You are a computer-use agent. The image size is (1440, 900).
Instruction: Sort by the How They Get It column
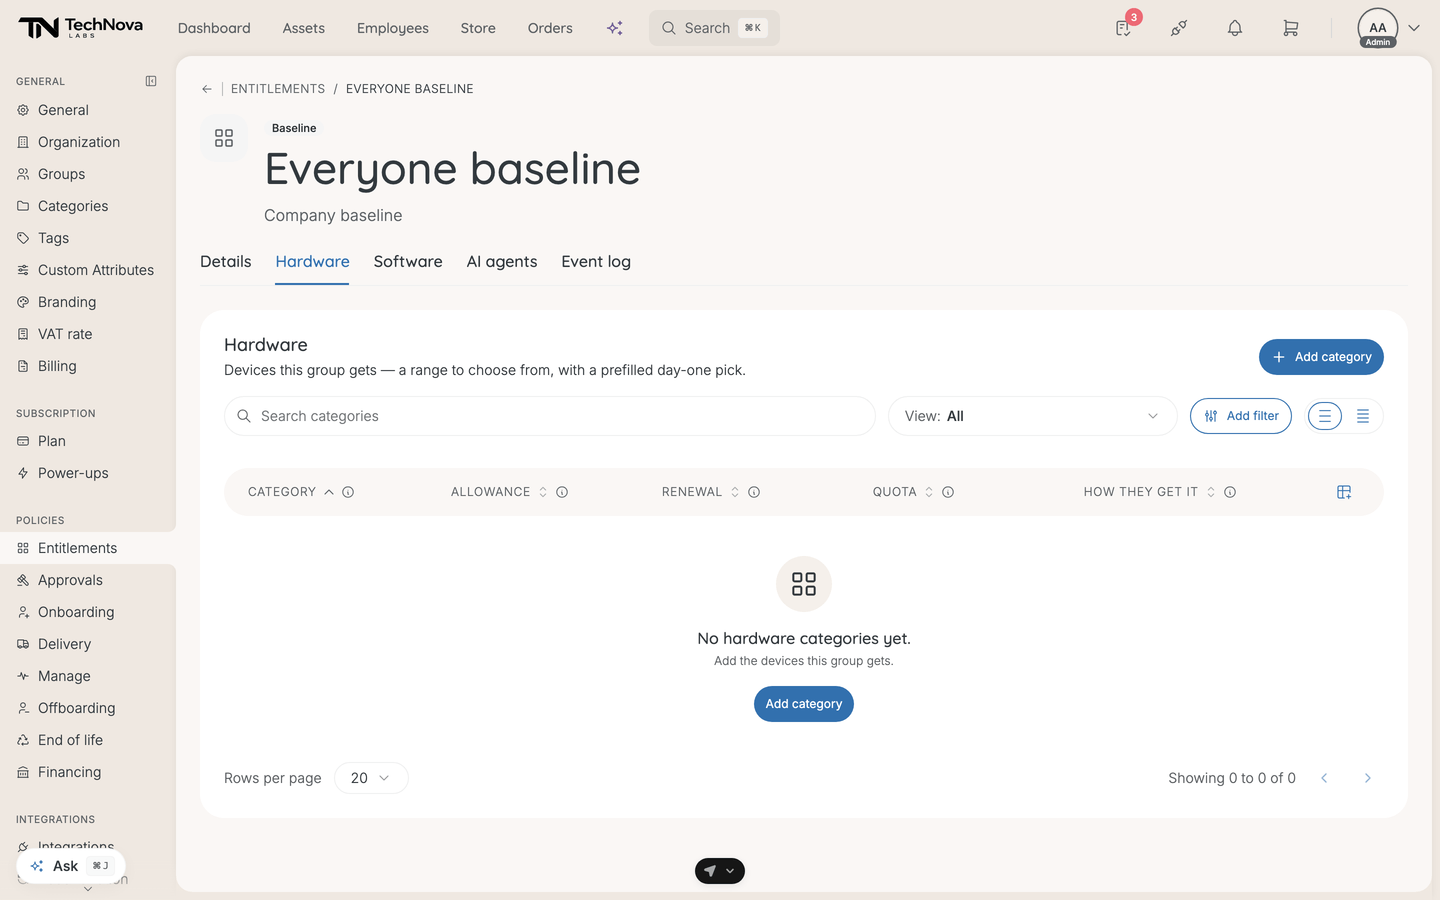[x=1150, y=492]
